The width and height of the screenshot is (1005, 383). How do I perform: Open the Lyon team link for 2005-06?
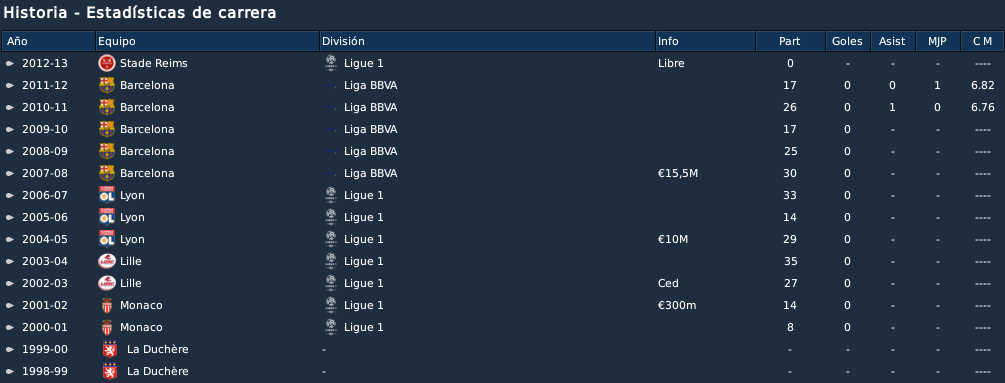(x=132, y=217)
